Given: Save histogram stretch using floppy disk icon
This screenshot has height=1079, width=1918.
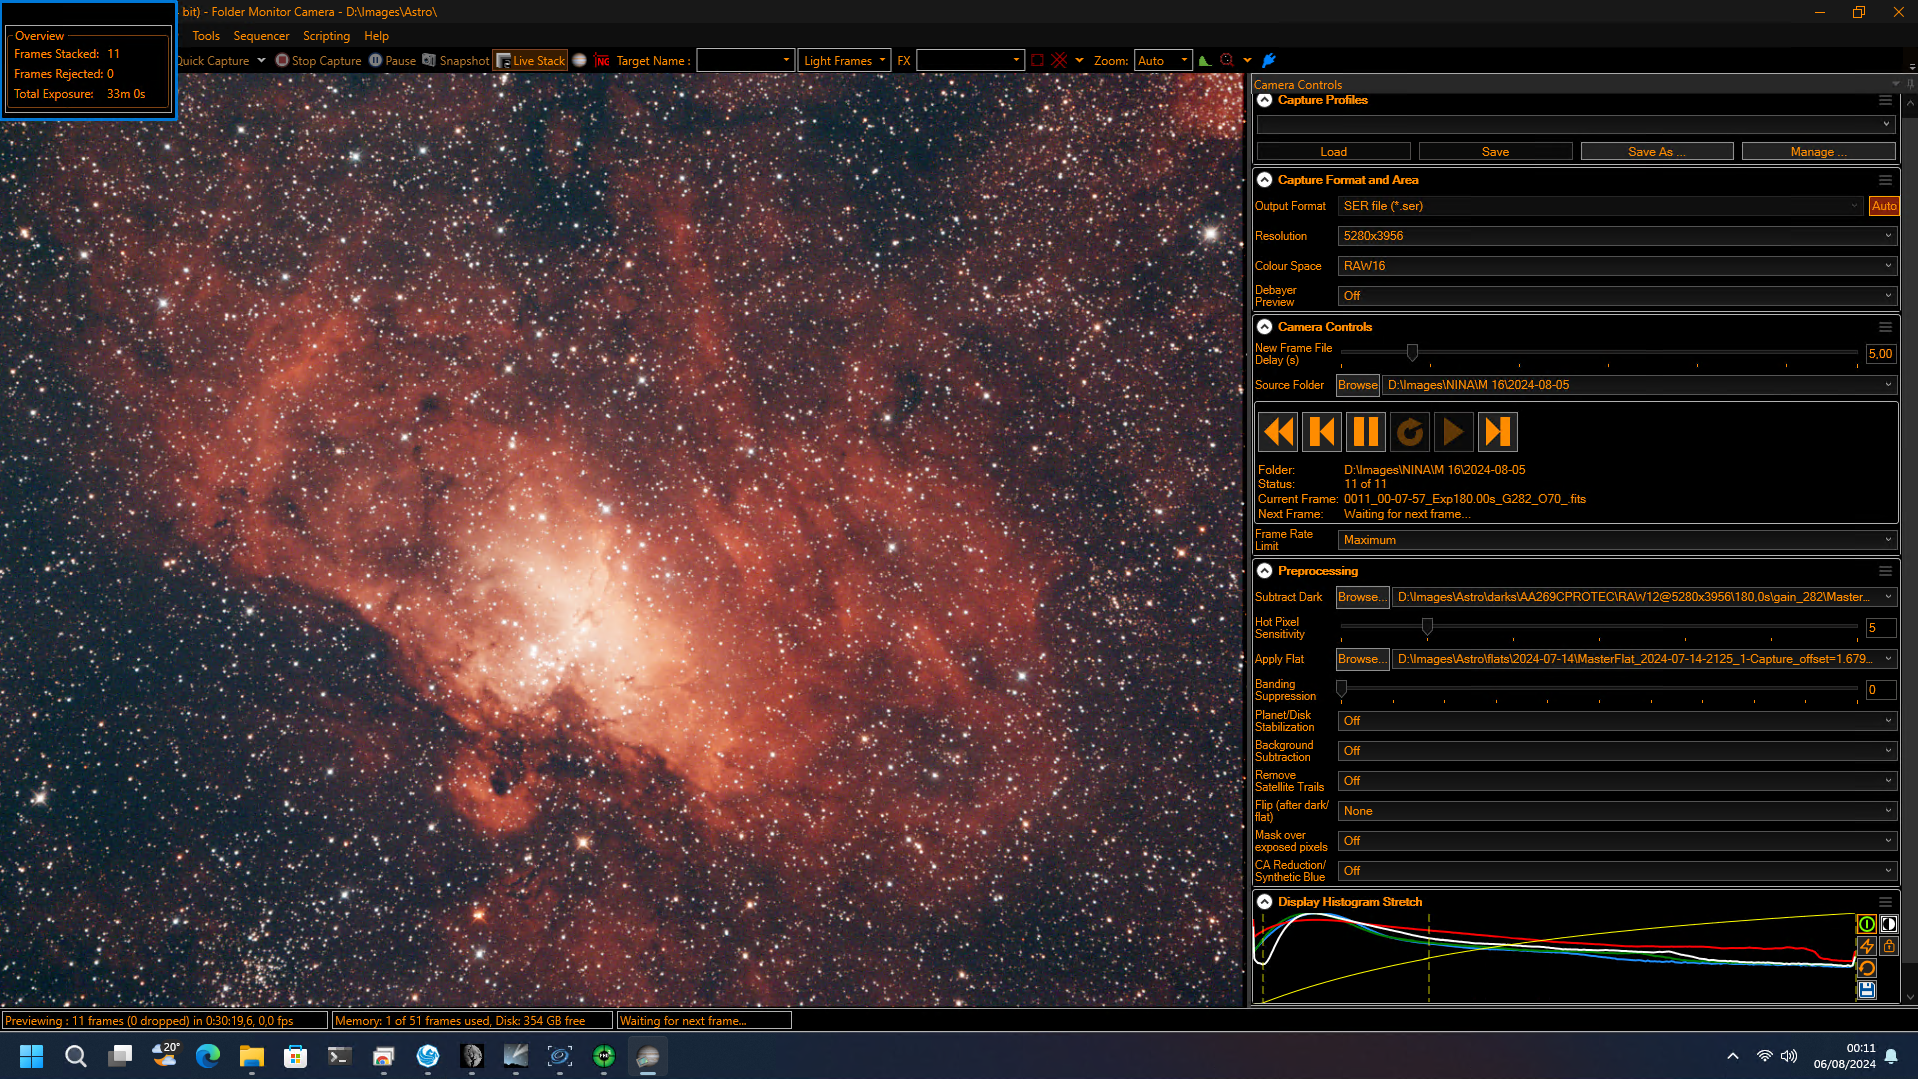Looking at the screenshot, I should 1866,990.
